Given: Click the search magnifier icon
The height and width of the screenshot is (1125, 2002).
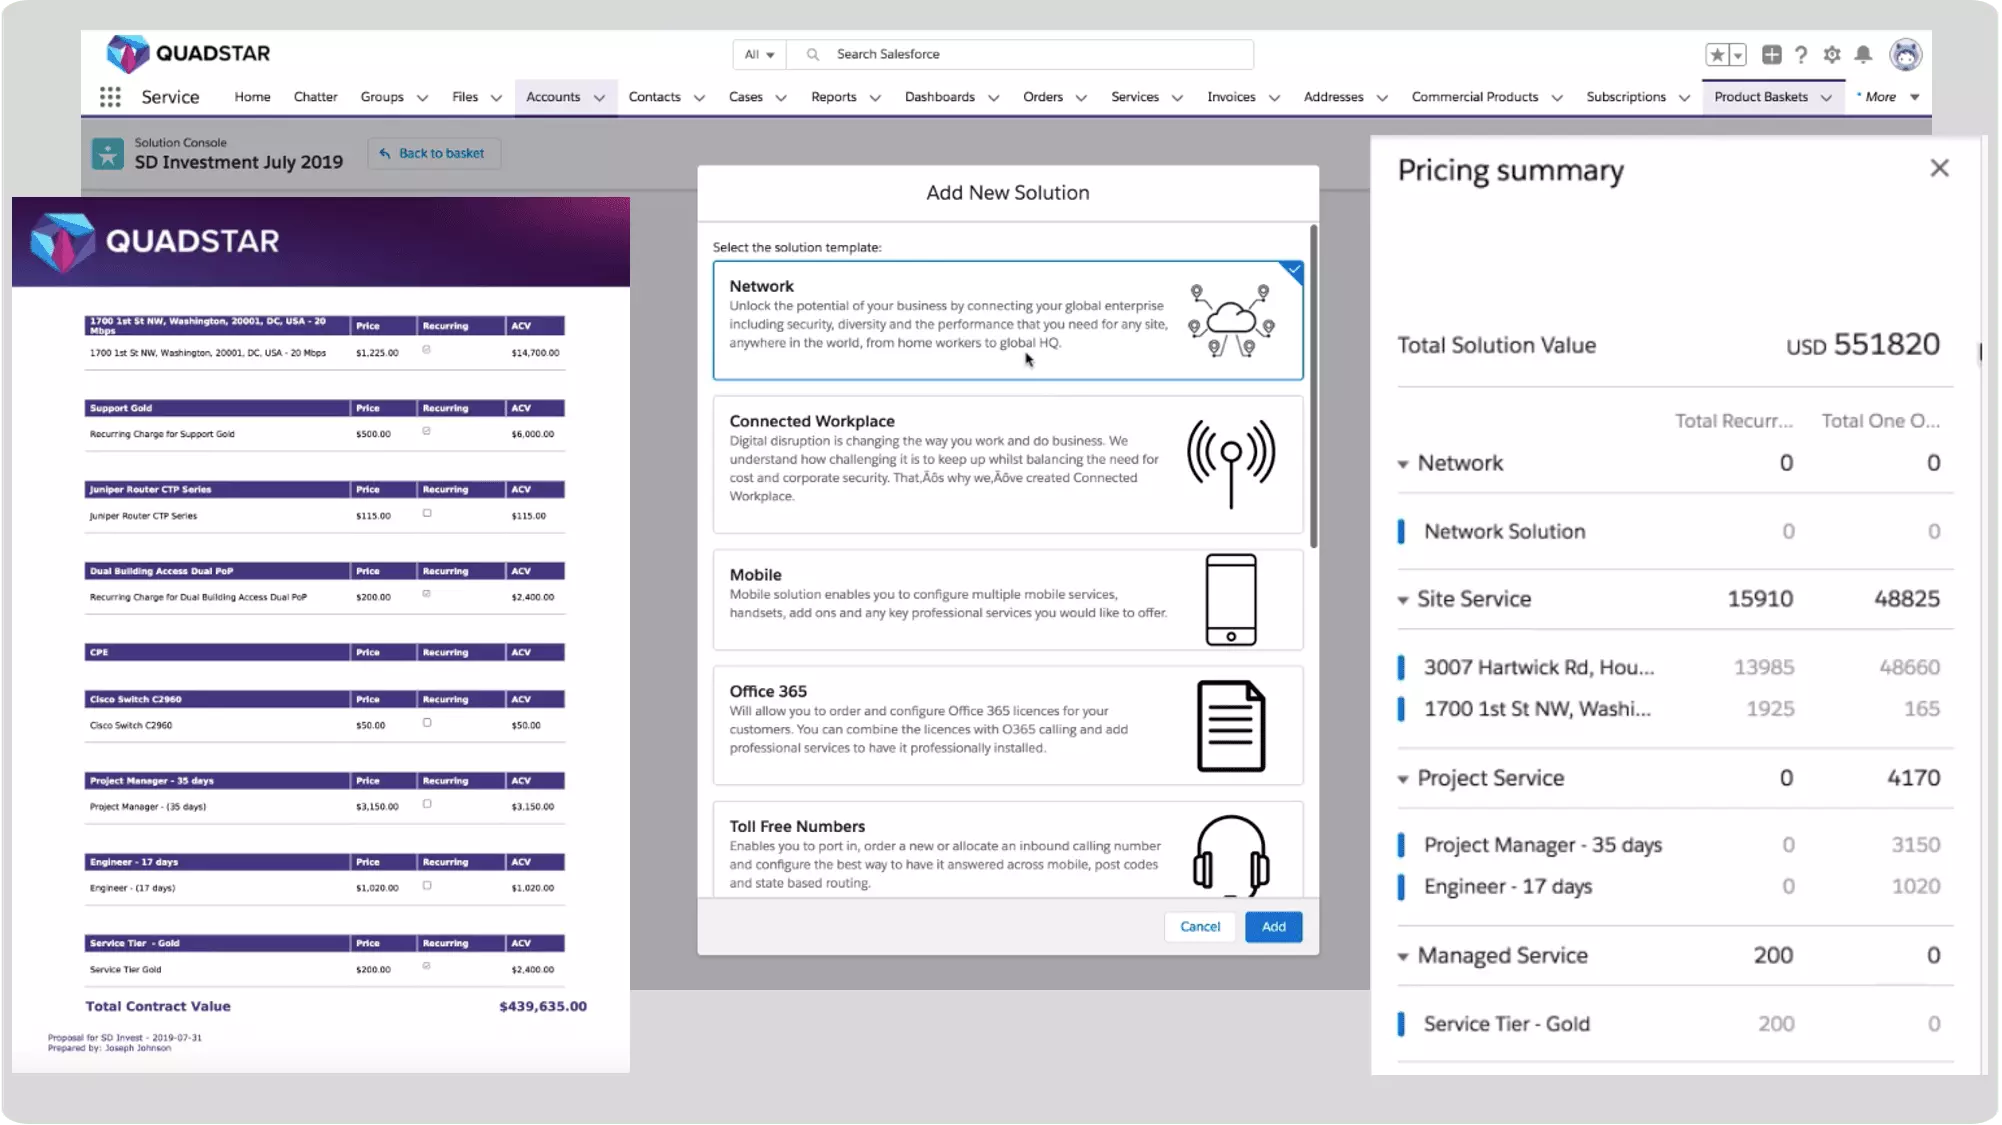Looking at the screenshot, I should click(813, 54).
